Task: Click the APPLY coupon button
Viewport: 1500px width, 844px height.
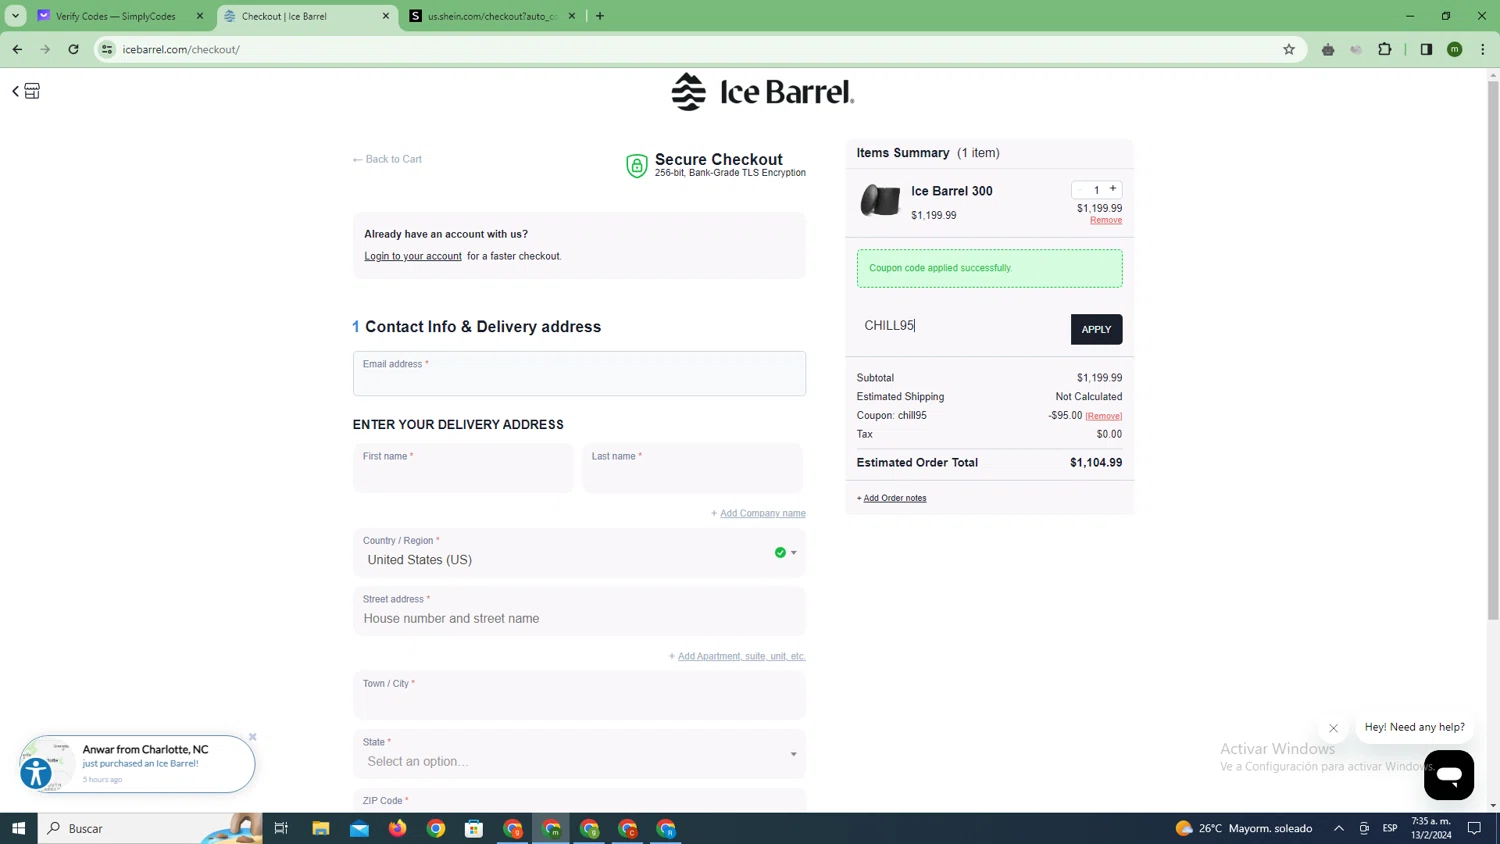Action: coord(1096,329)
